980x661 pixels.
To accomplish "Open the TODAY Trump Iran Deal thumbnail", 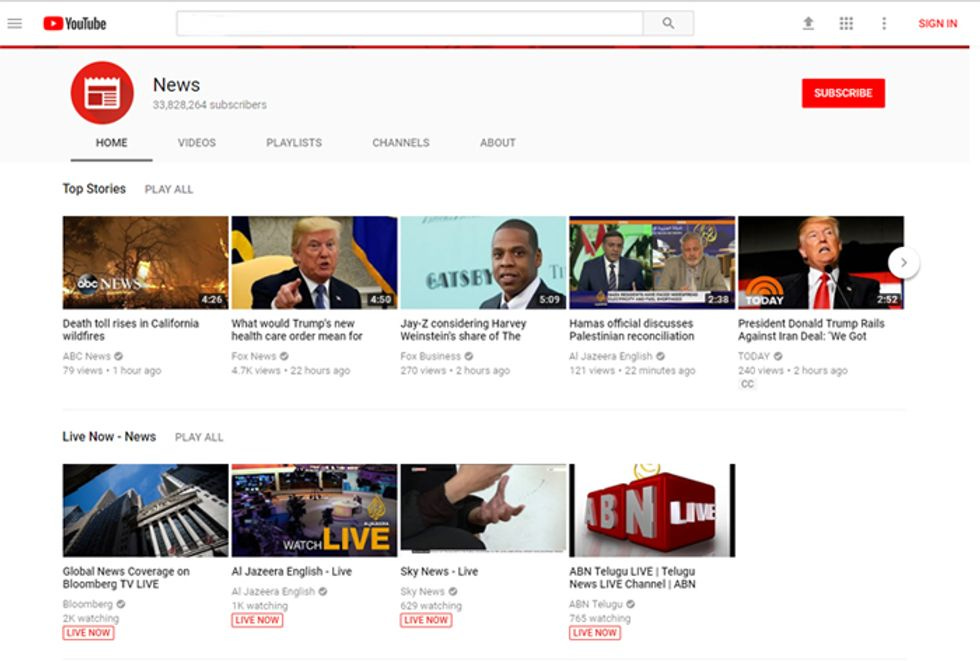I will point(821,262).
